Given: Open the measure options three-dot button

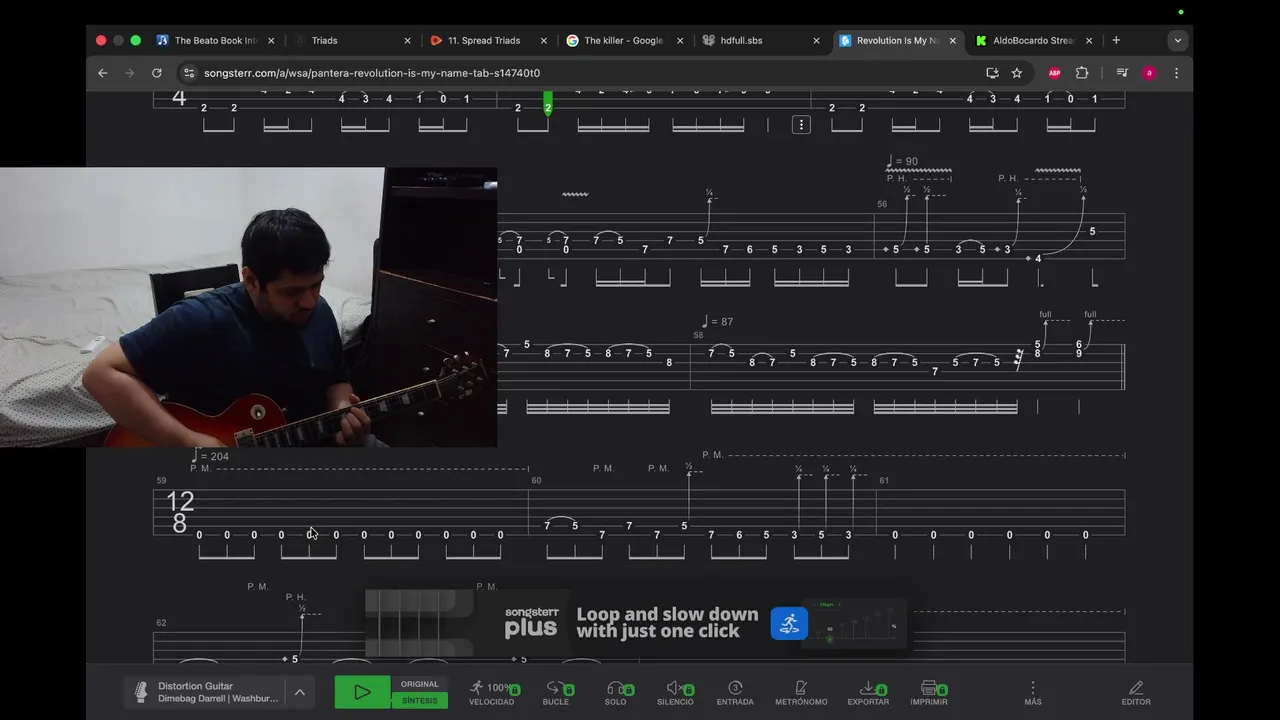Looking at the screenshot, I should (801, 125).
